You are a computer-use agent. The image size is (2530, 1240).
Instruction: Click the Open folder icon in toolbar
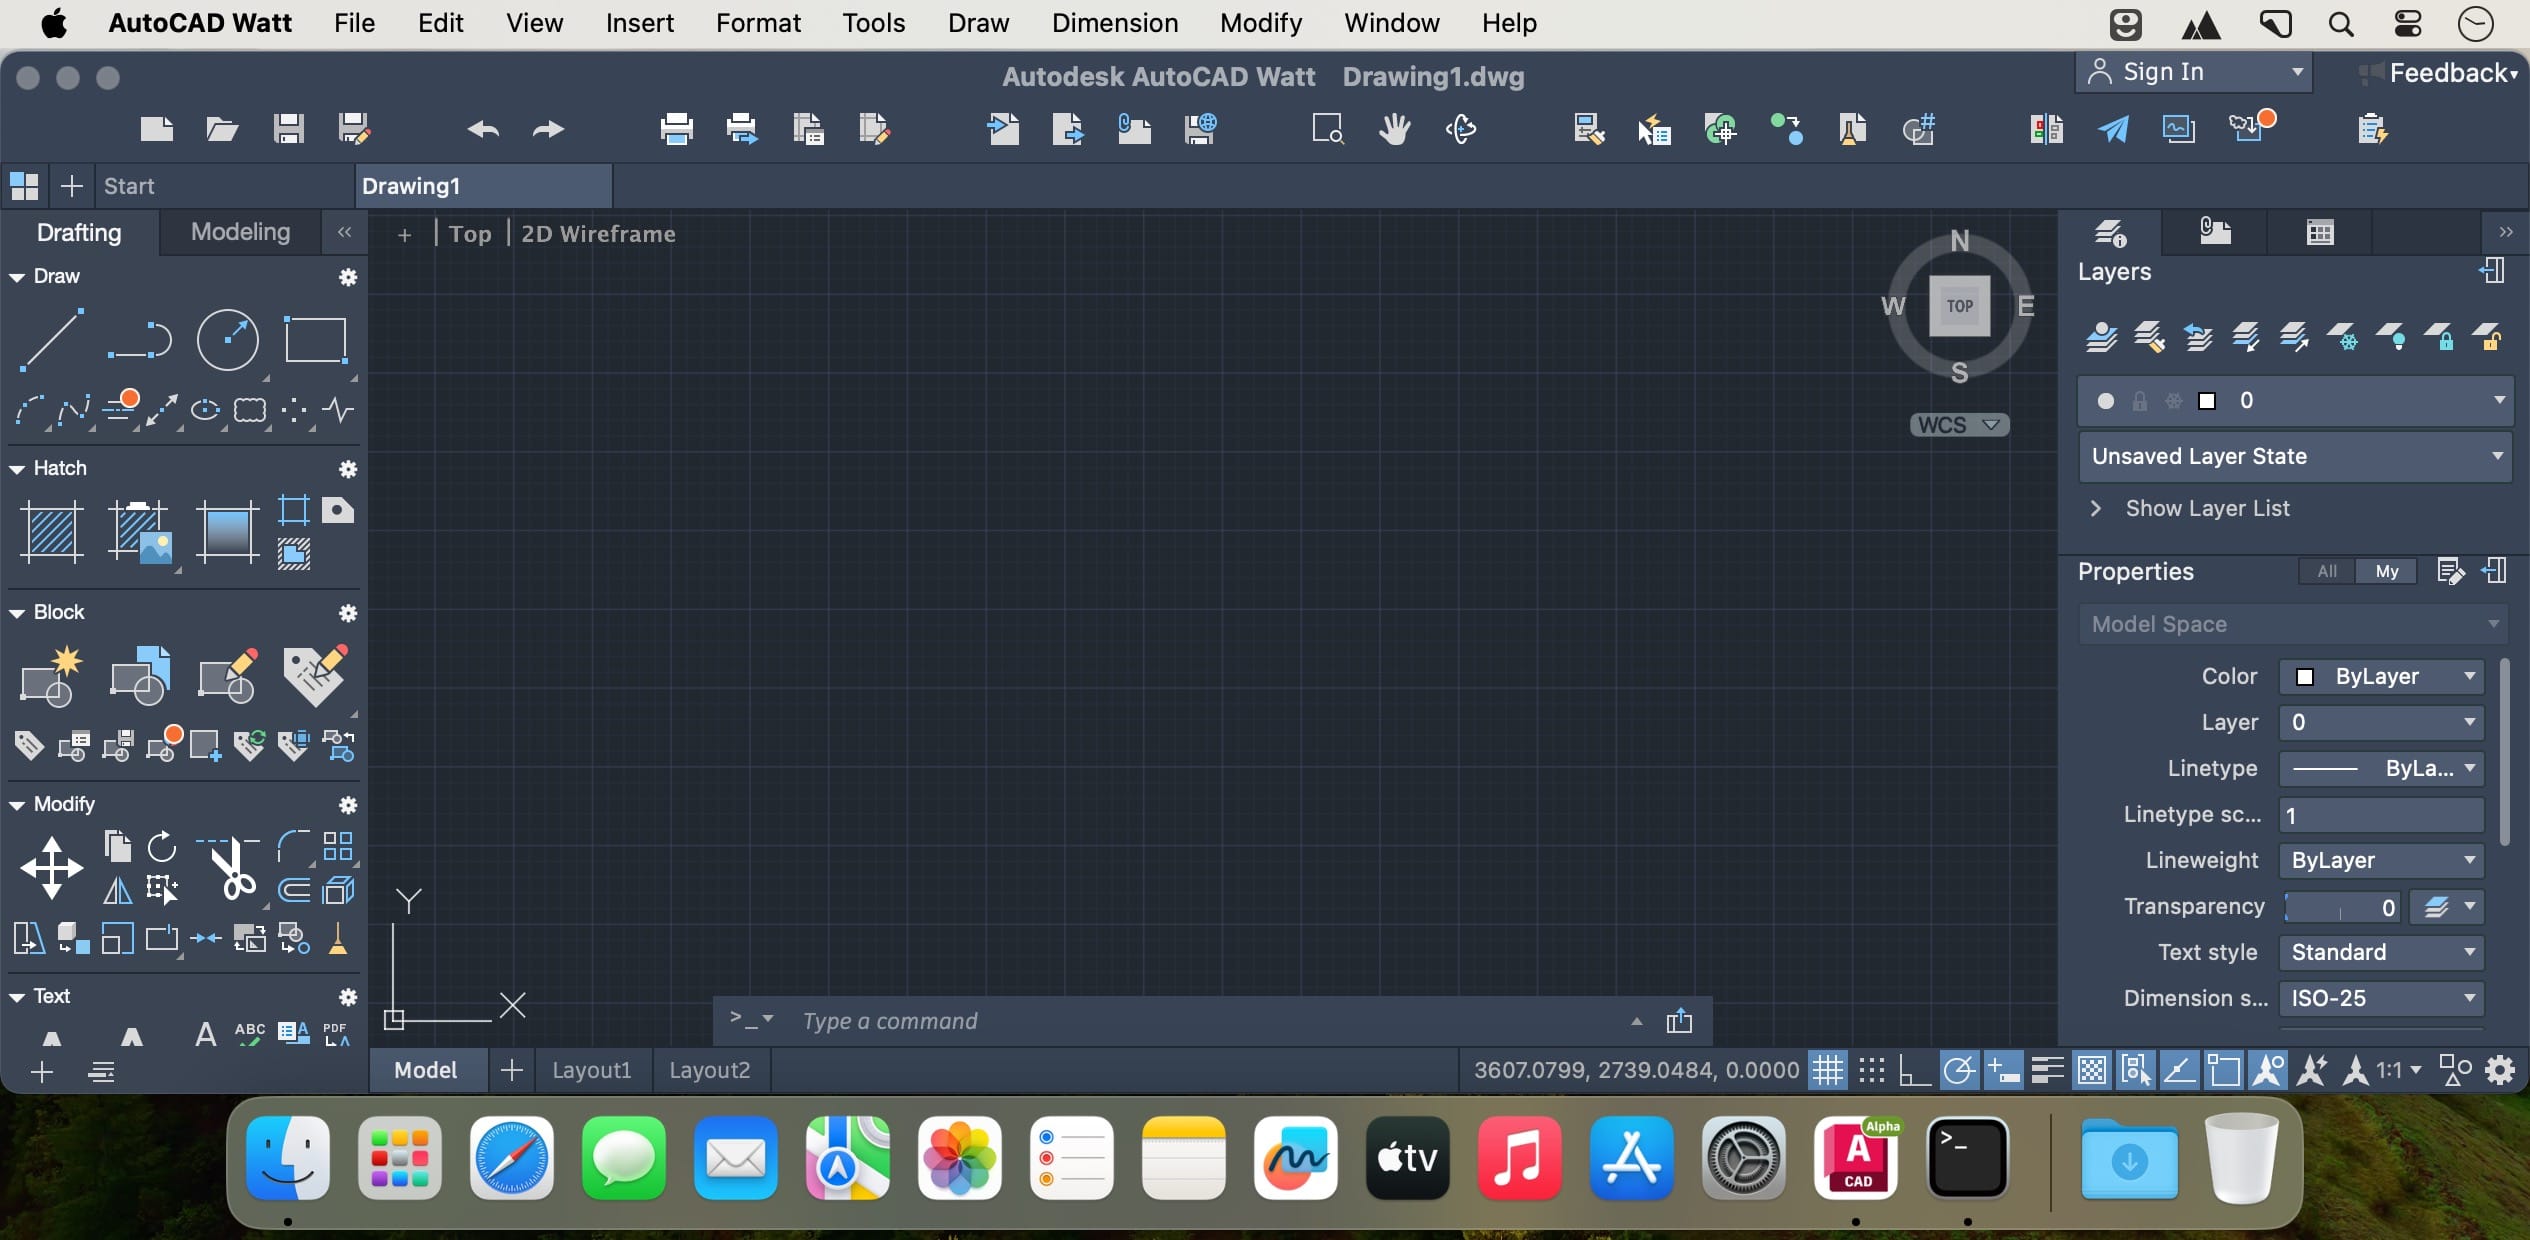point(222,129)
